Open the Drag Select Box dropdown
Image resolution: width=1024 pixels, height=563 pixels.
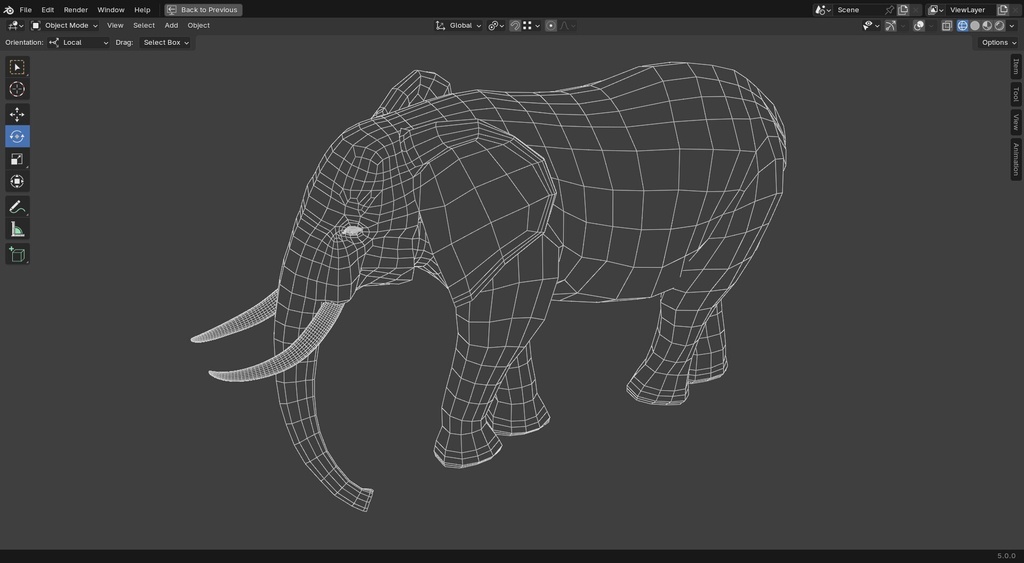tap(165, 42)
